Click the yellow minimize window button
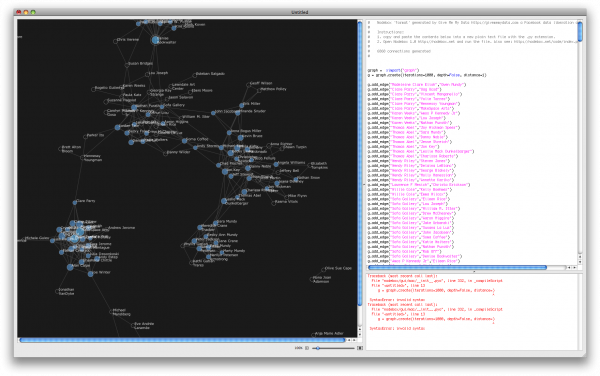This screenshot has width=600, height=376. tap(26, 12)
